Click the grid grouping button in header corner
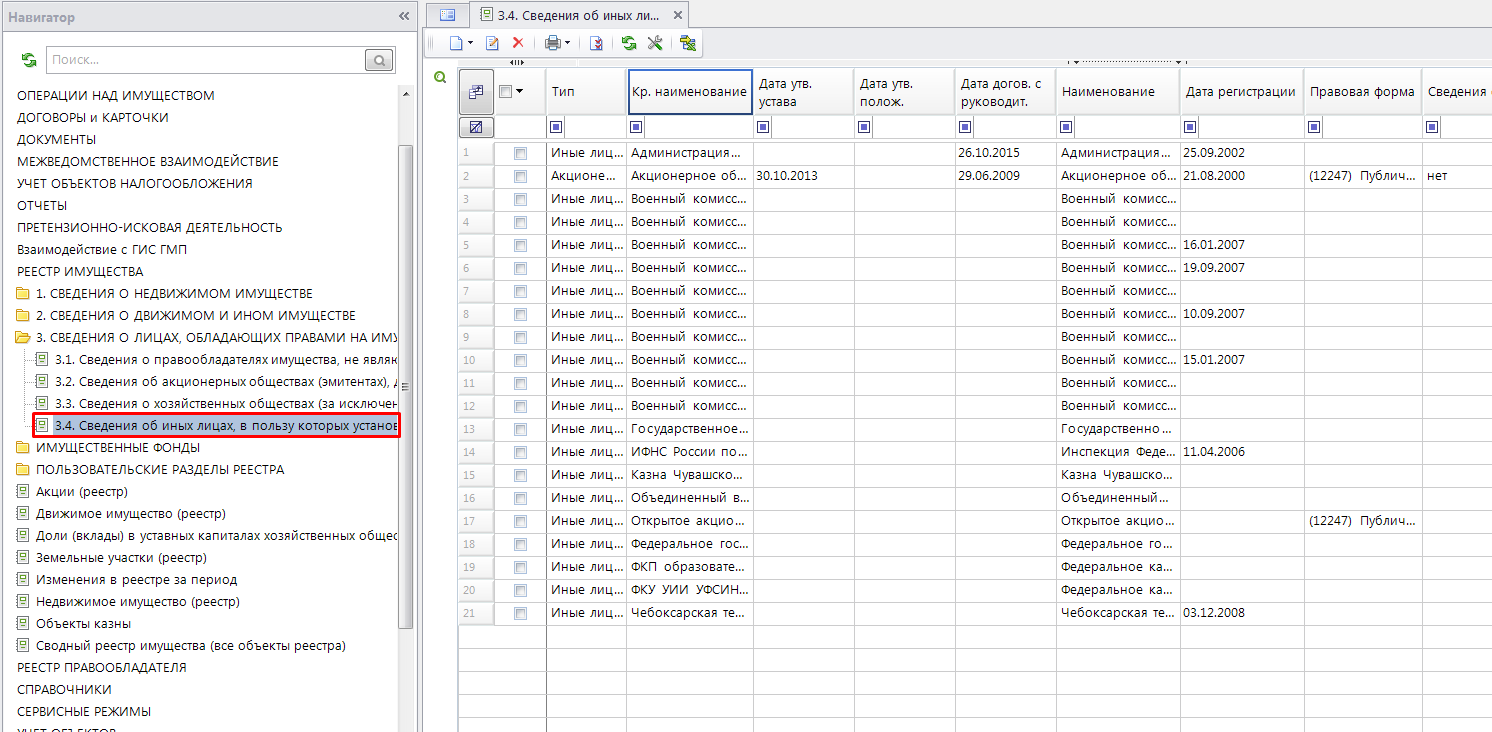 pos(476,92)
